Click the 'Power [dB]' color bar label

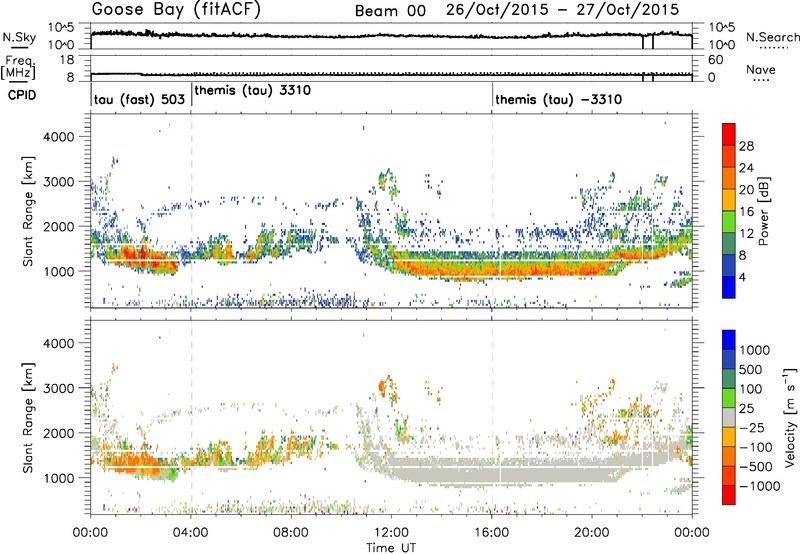(763, 211)
